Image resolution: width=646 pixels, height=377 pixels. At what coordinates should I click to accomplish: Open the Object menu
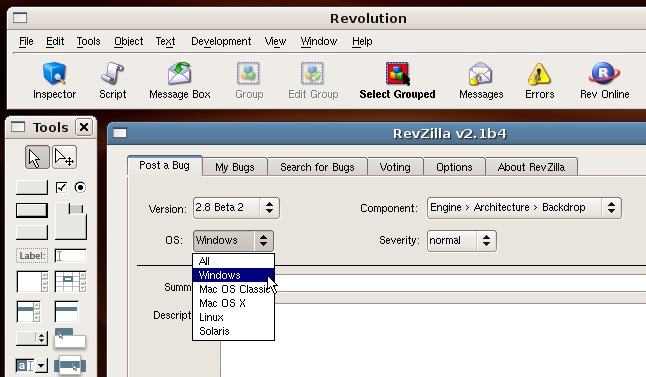(129, 41)
